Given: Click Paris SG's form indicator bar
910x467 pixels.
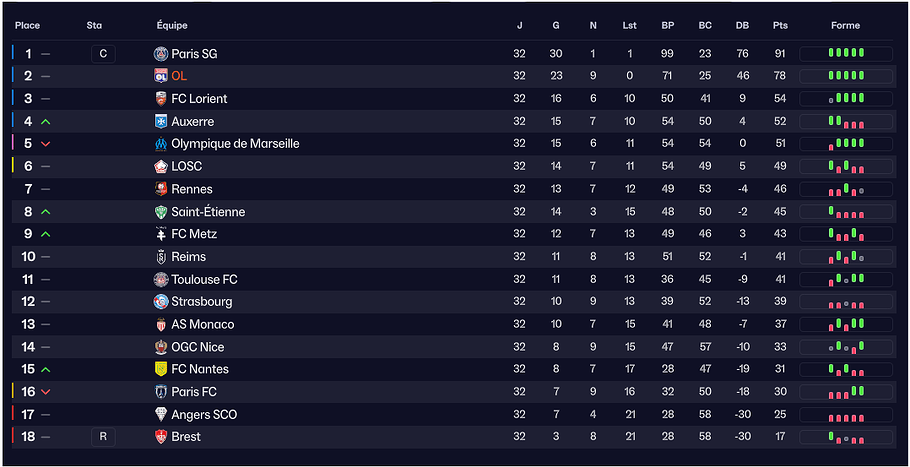Looking at the screenshot, I should (846, 53).
